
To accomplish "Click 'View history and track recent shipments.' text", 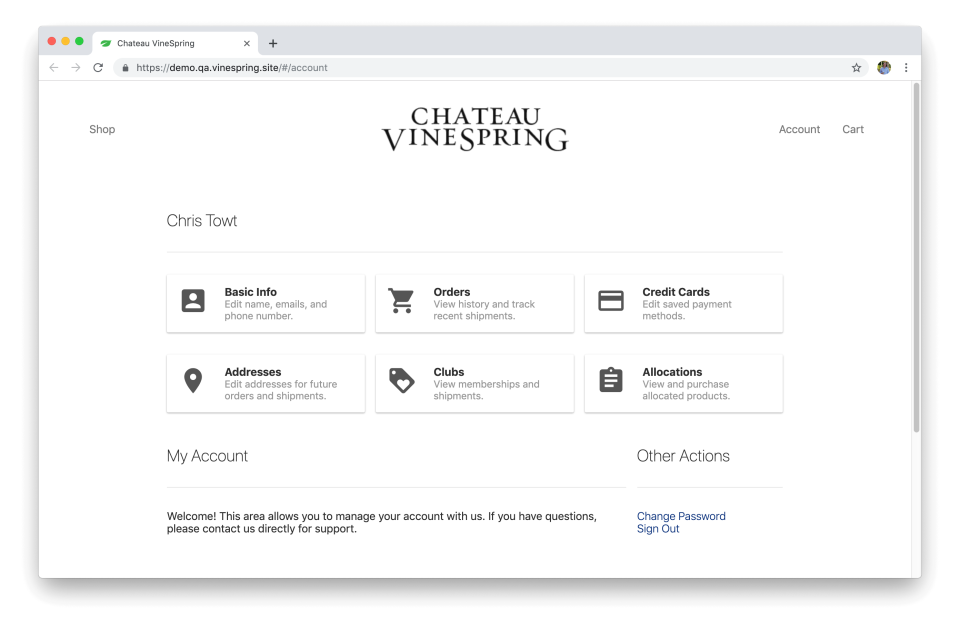I will [x=484, y=310].
